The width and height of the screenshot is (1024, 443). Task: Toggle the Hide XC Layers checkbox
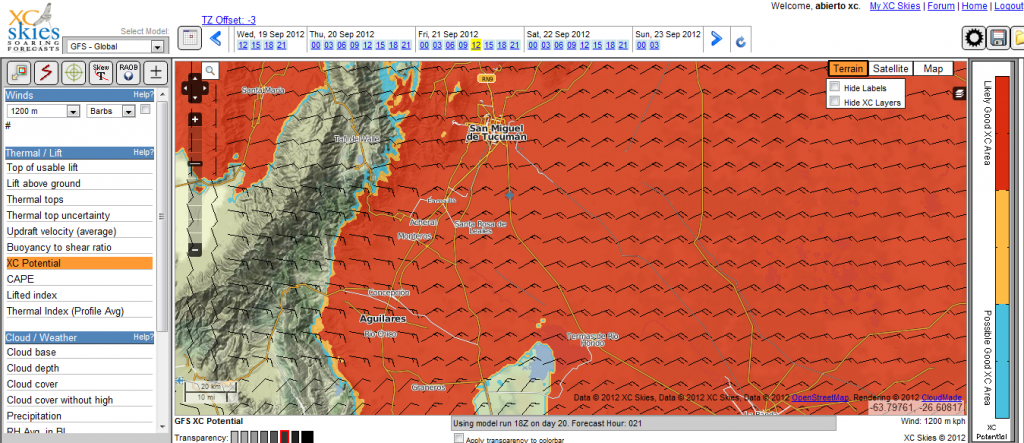click(x=835, y=102)
